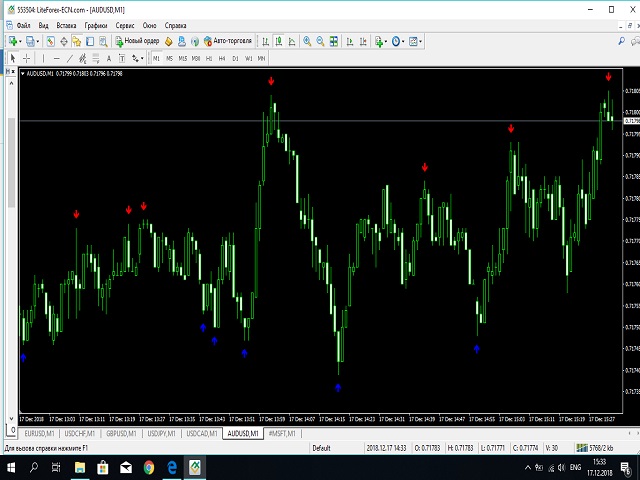Click the Indicators list icon
This screenshot has width=640, height=480.
(x=378, y=41)
